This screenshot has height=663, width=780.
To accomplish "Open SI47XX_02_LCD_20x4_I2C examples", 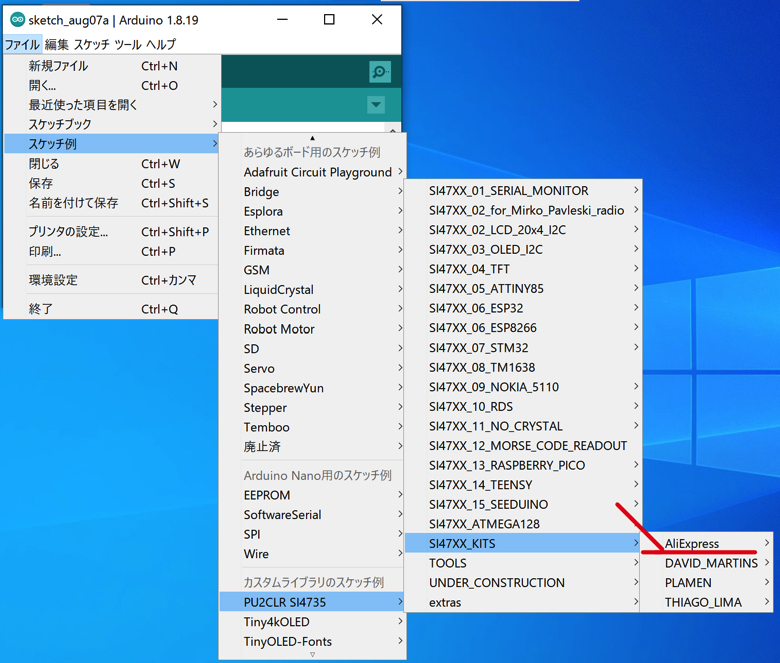I will tap(523, 230).
